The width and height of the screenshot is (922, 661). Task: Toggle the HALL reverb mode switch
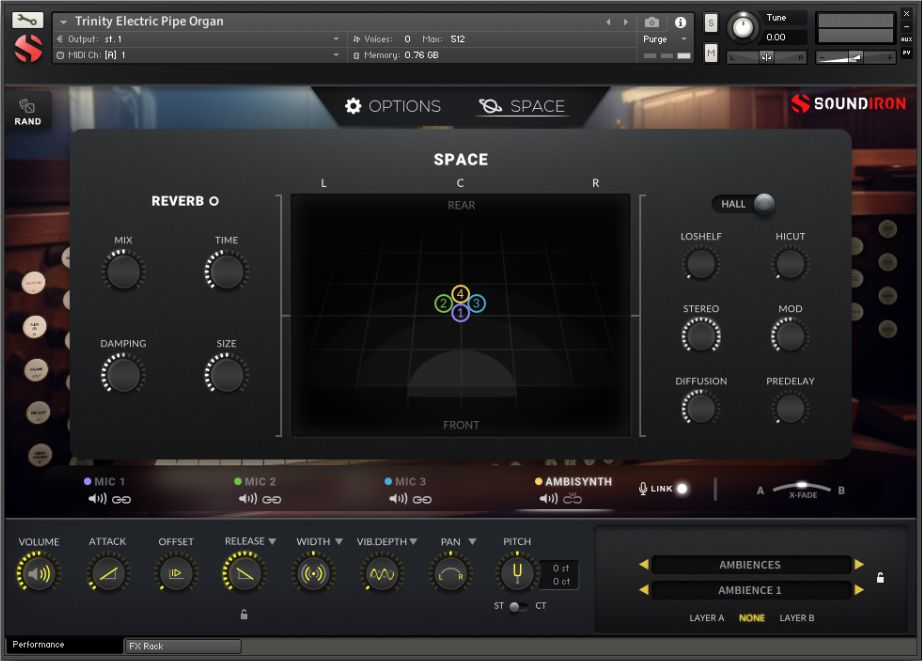(x=743, y=204)
